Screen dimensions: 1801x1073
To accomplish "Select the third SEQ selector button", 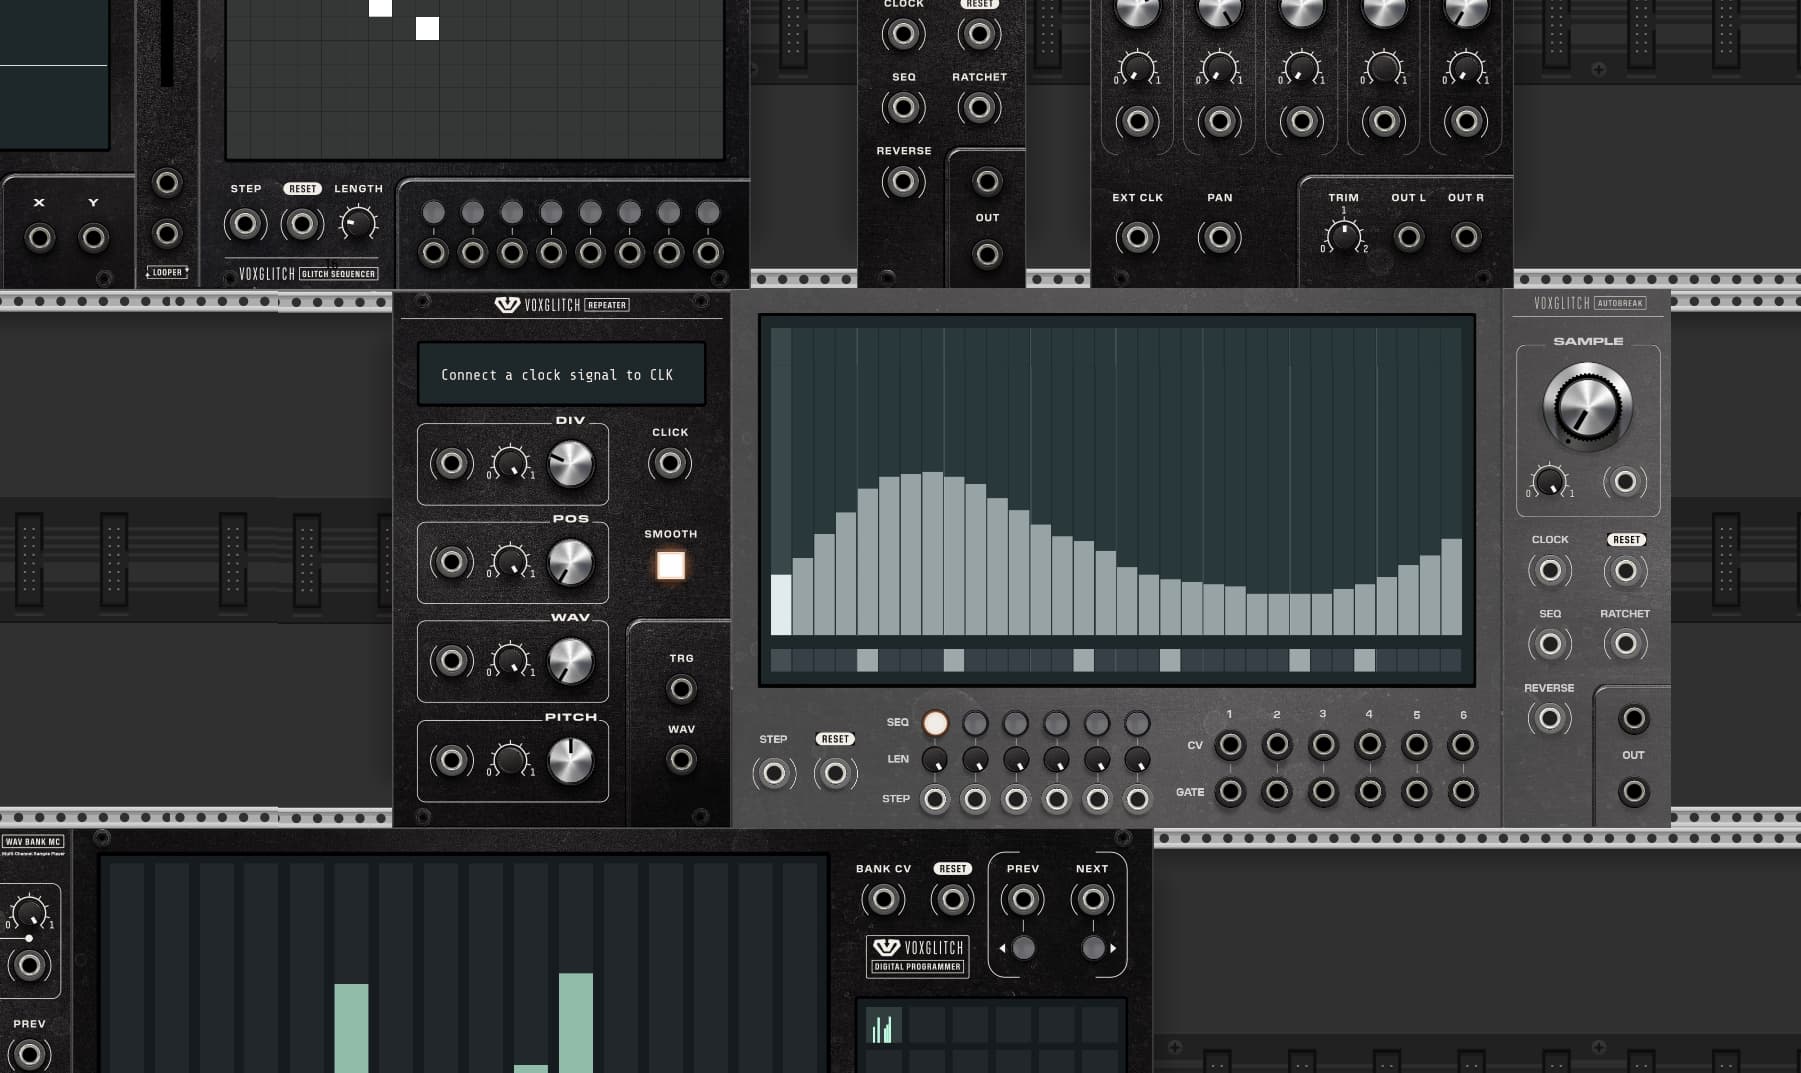I will [1015, 723].
